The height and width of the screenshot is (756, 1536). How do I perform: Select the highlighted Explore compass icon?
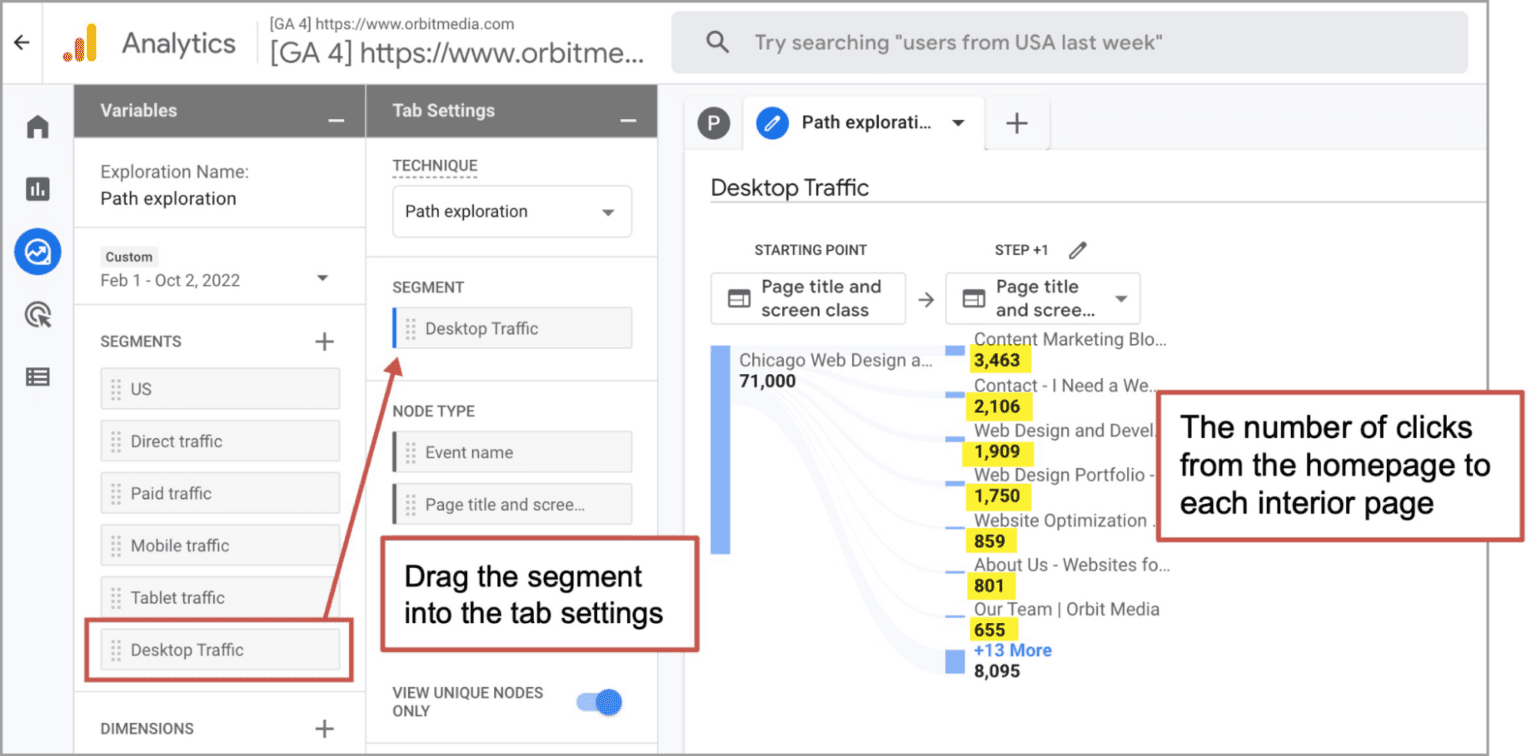click(37, 252)
